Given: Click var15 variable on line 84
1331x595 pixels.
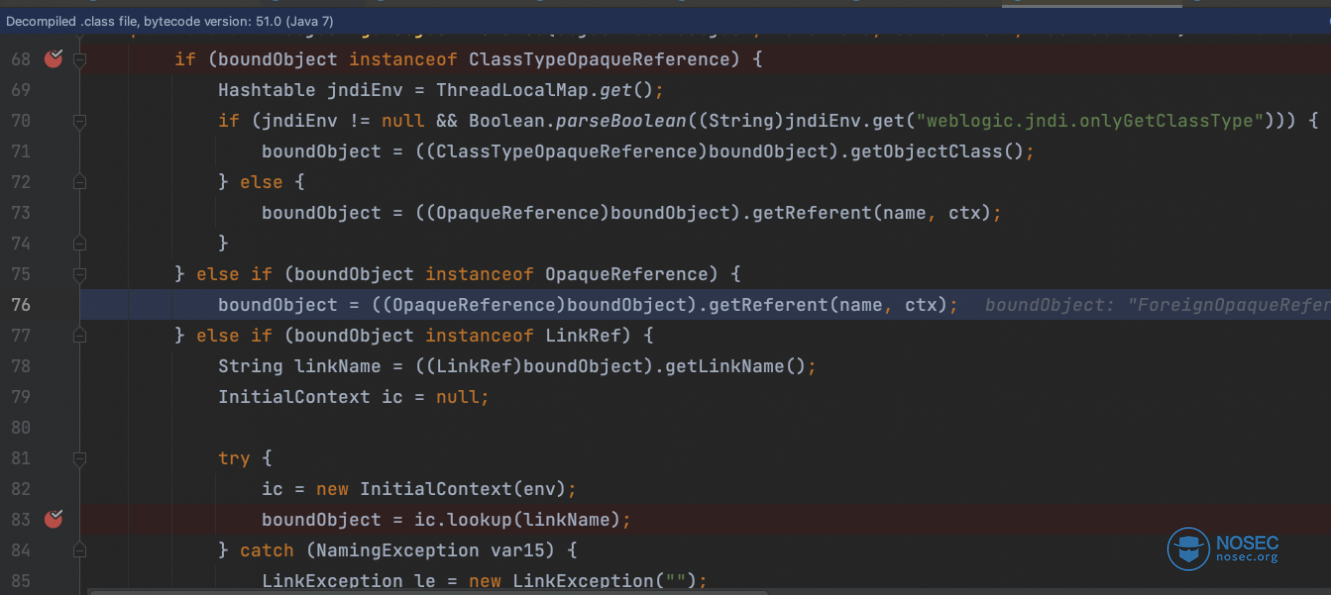Looking at the screenshot, I should [518, 550].
